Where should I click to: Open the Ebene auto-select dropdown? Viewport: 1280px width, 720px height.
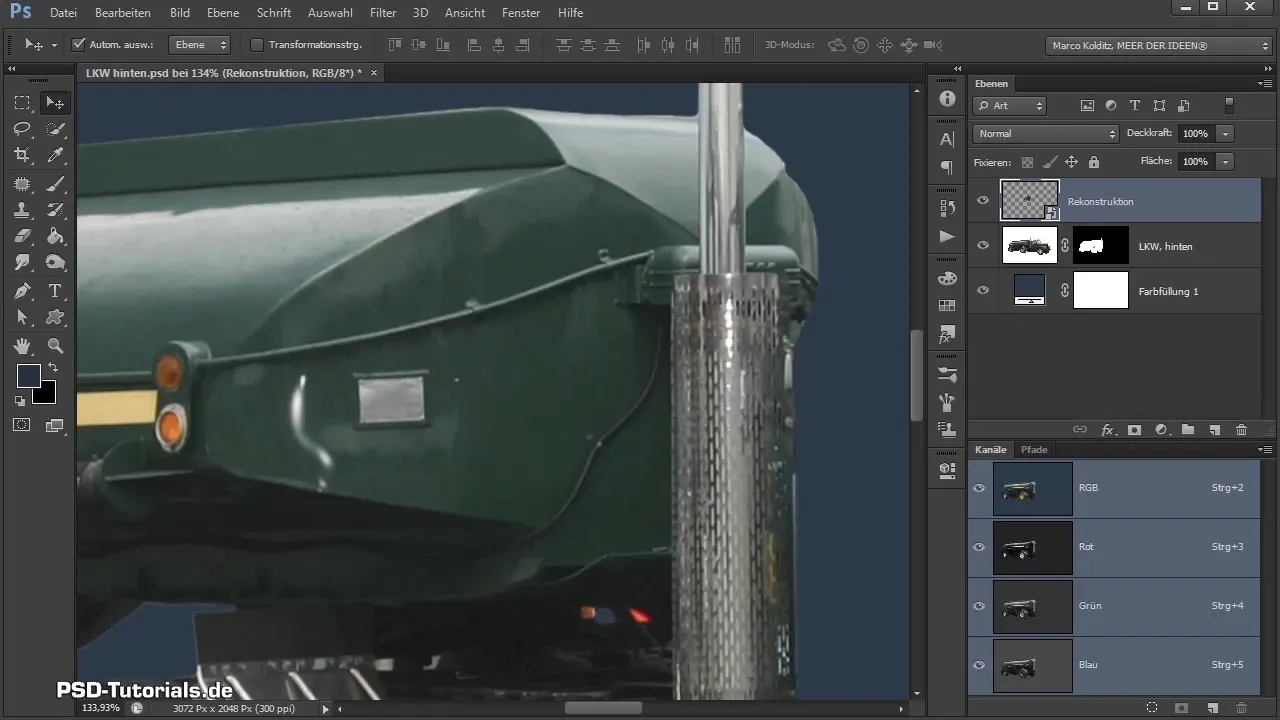point(199,44)
